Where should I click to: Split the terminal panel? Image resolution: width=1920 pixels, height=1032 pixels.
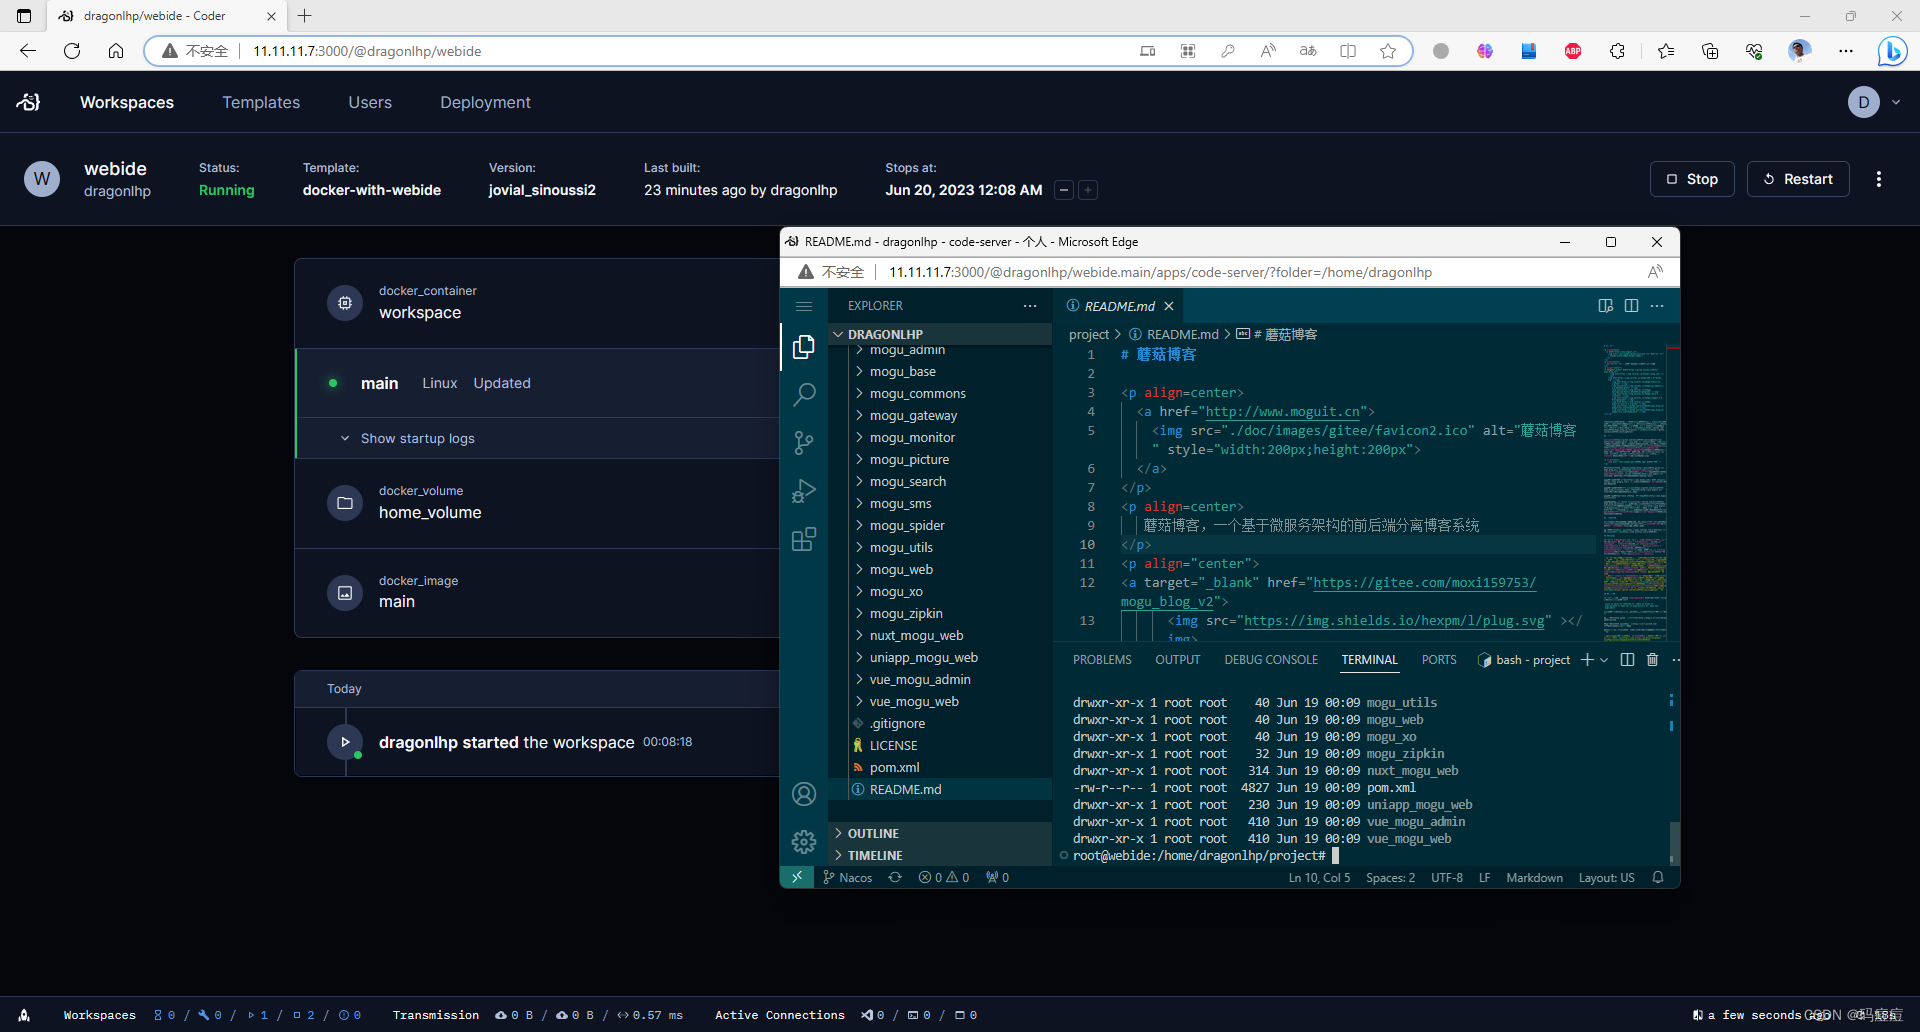tap(1627, 660)
